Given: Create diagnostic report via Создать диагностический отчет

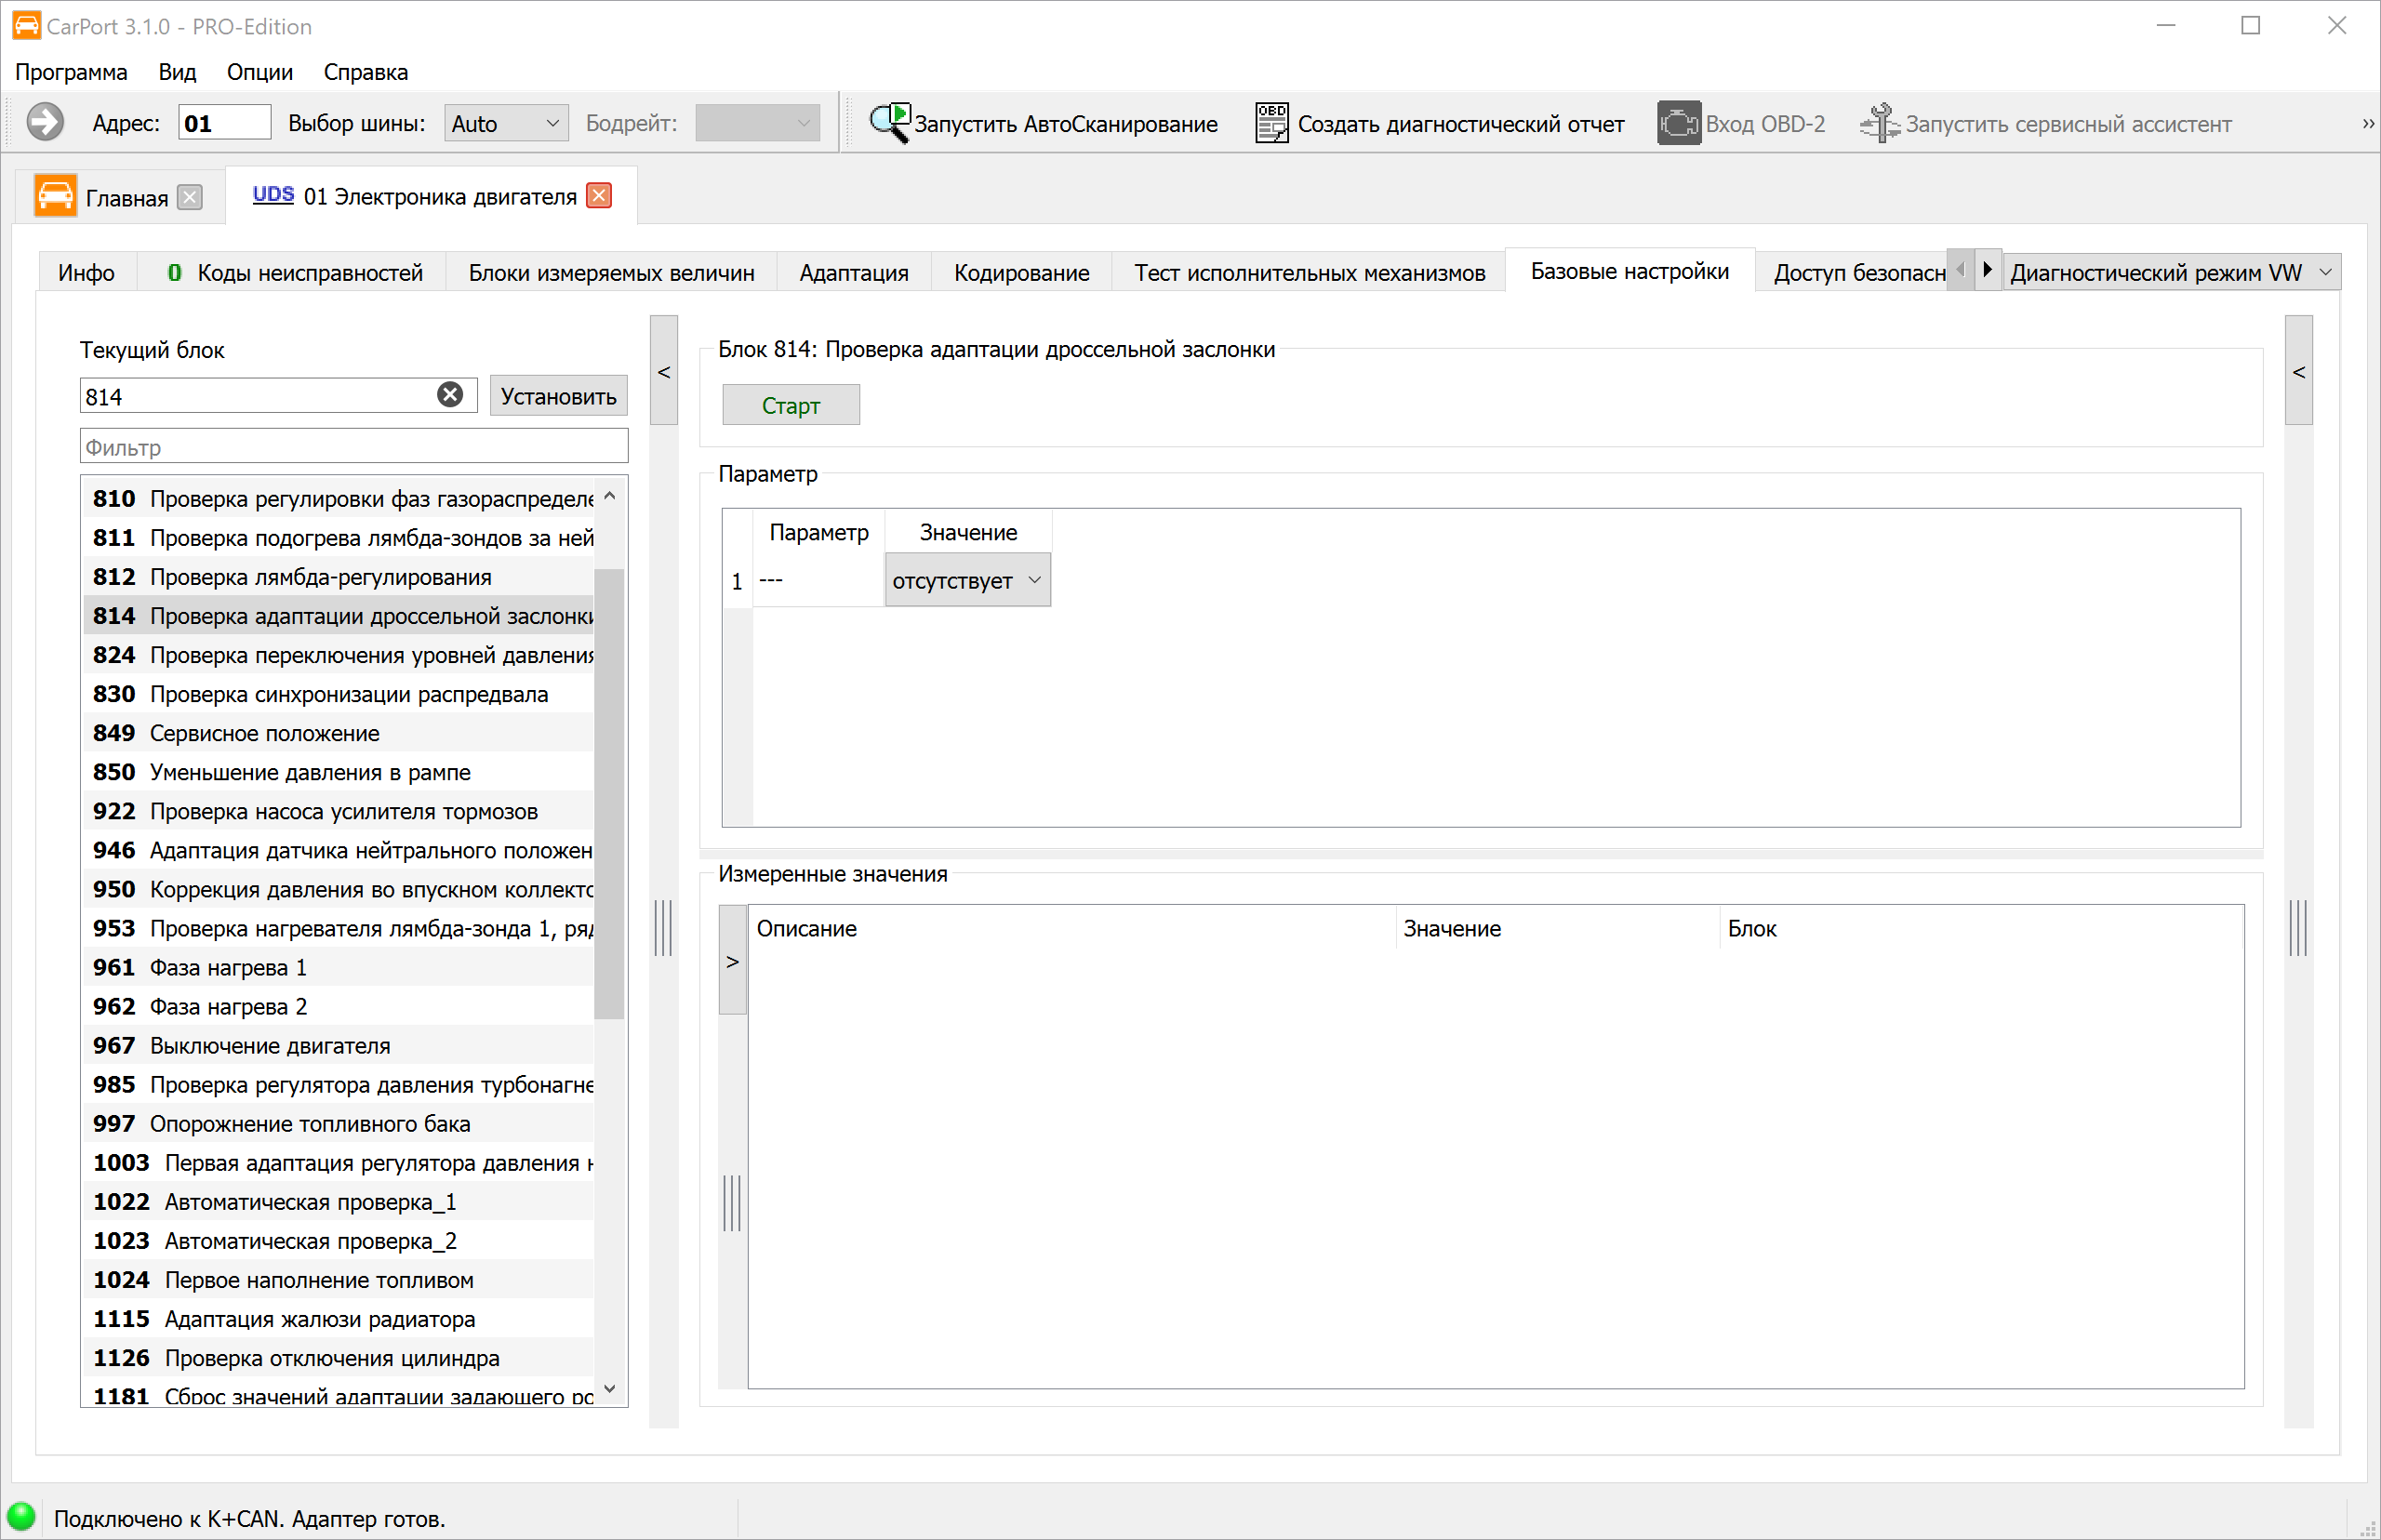Looking at the screenshot, I should pos(1439,123).
